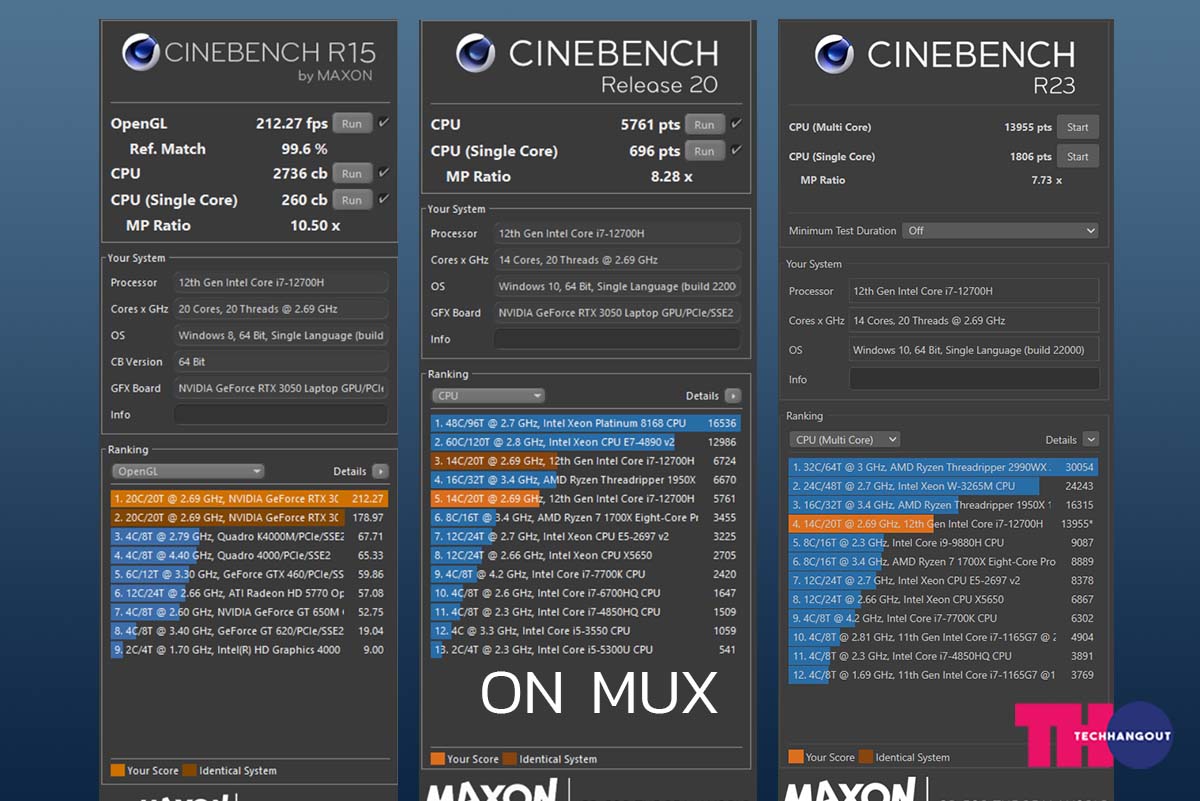
Task: Select the Xeon W-3265M row in R23
Action: (943, 486)
